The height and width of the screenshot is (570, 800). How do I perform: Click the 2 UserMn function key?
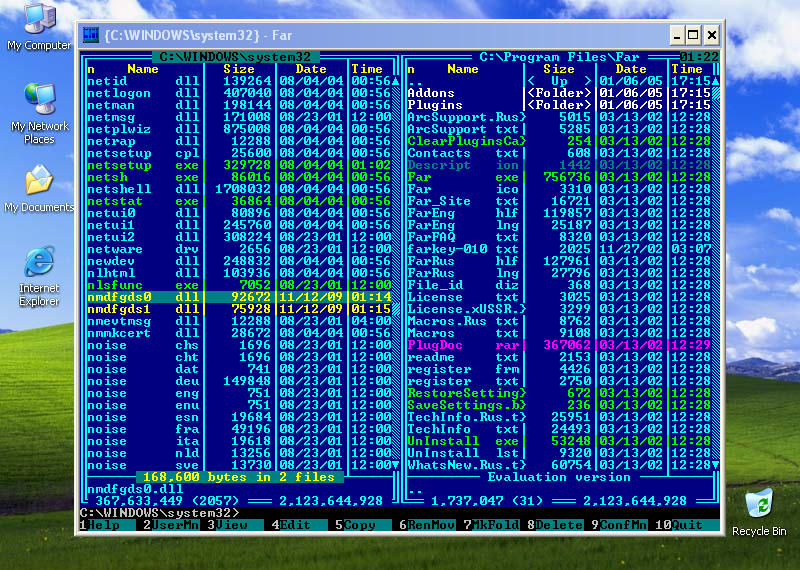click(171, 525)
